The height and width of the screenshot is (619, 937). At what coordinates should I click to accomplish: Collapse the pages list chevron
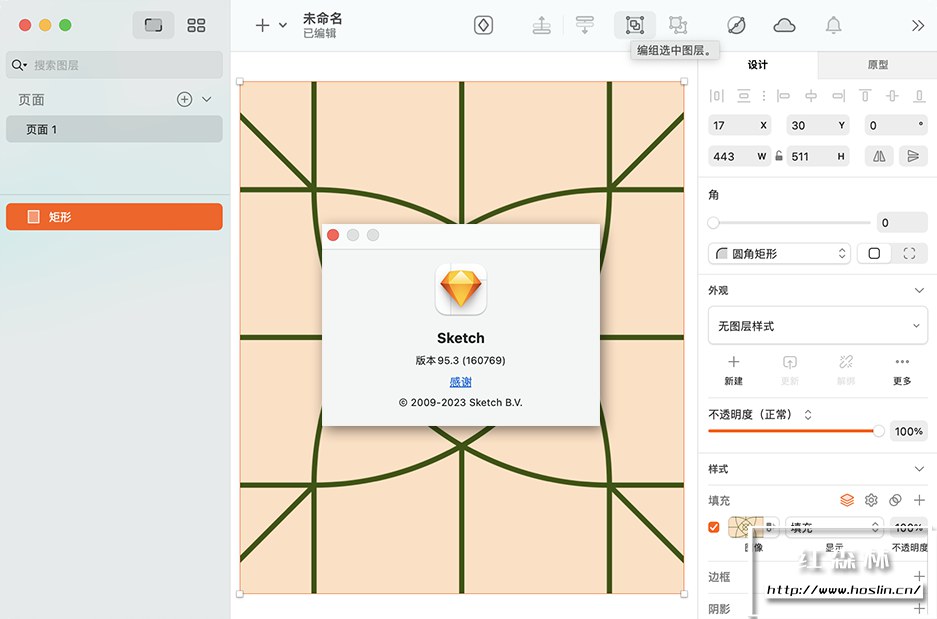click(x=207, y=99)
